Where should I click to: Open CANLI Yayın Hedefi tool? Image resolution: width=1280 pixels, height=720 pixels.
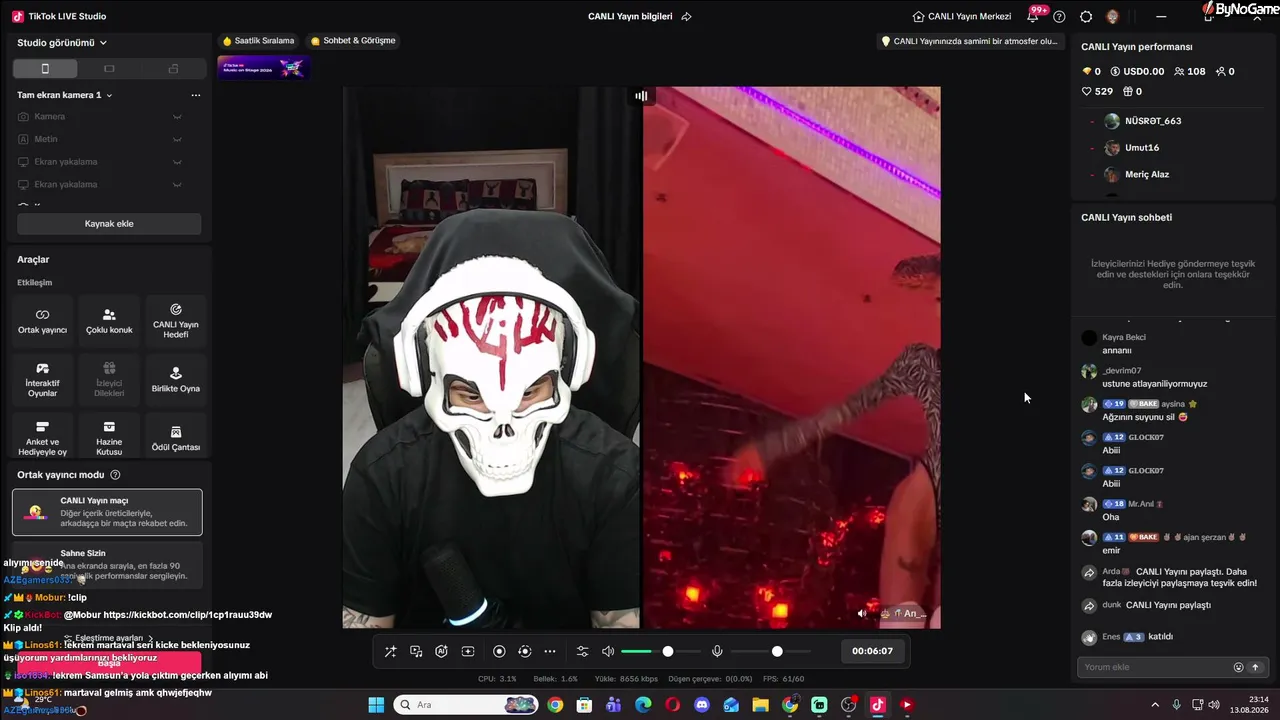click(x=176, y=321)
